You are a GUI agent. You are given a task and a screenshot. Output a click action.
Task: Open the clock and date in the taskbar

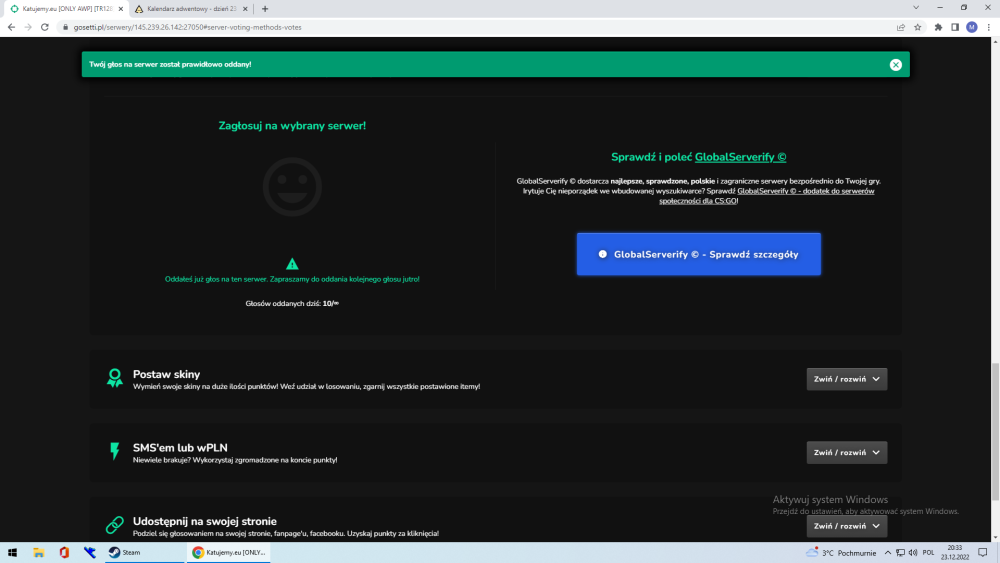pyautogui.click(x=955, y=552)
